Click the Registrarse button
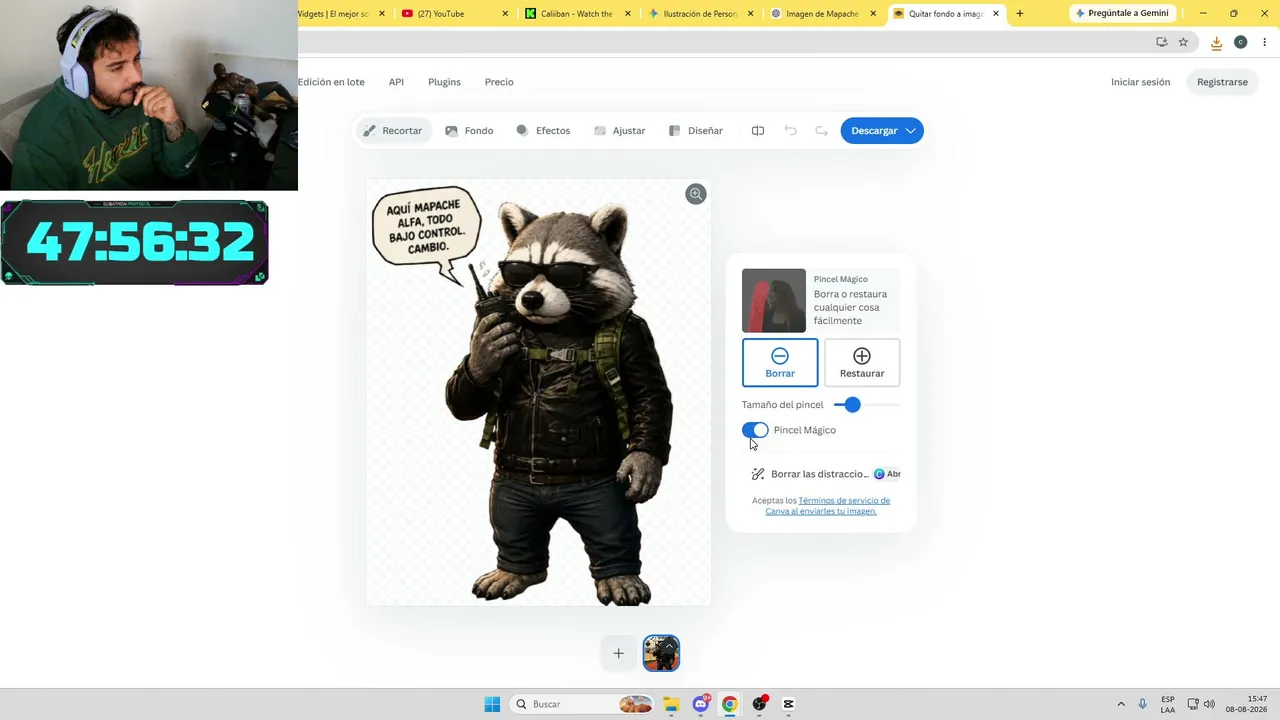The width and height of the screenshot is (1280, 720). (x=1222, y=82)
